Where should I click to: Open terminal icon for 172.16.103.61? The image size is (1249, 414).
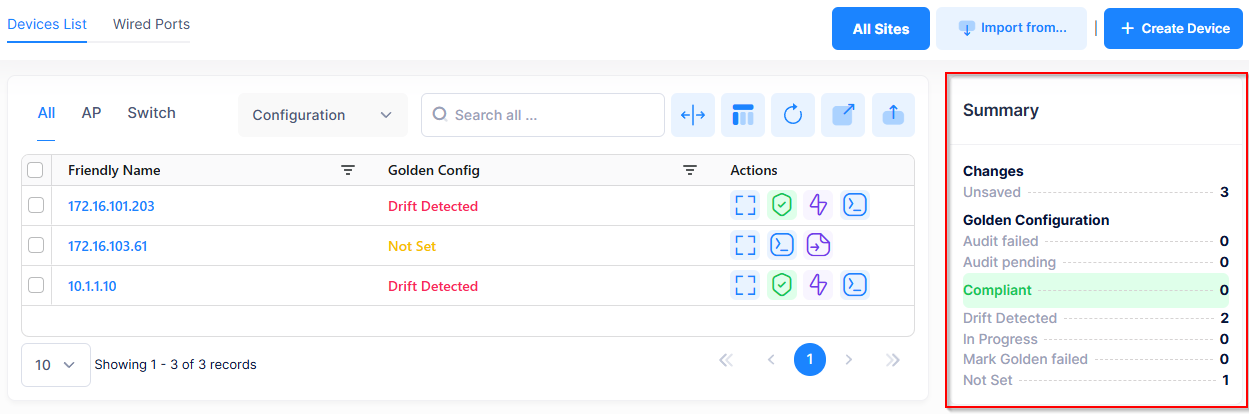coord(781,246)
